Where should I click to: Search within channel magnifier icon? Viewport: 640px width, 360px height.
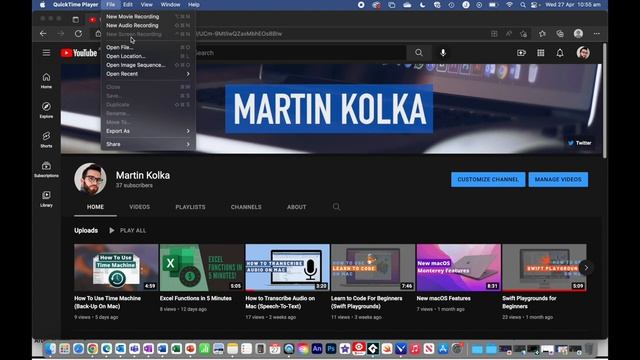coord(336,207)
